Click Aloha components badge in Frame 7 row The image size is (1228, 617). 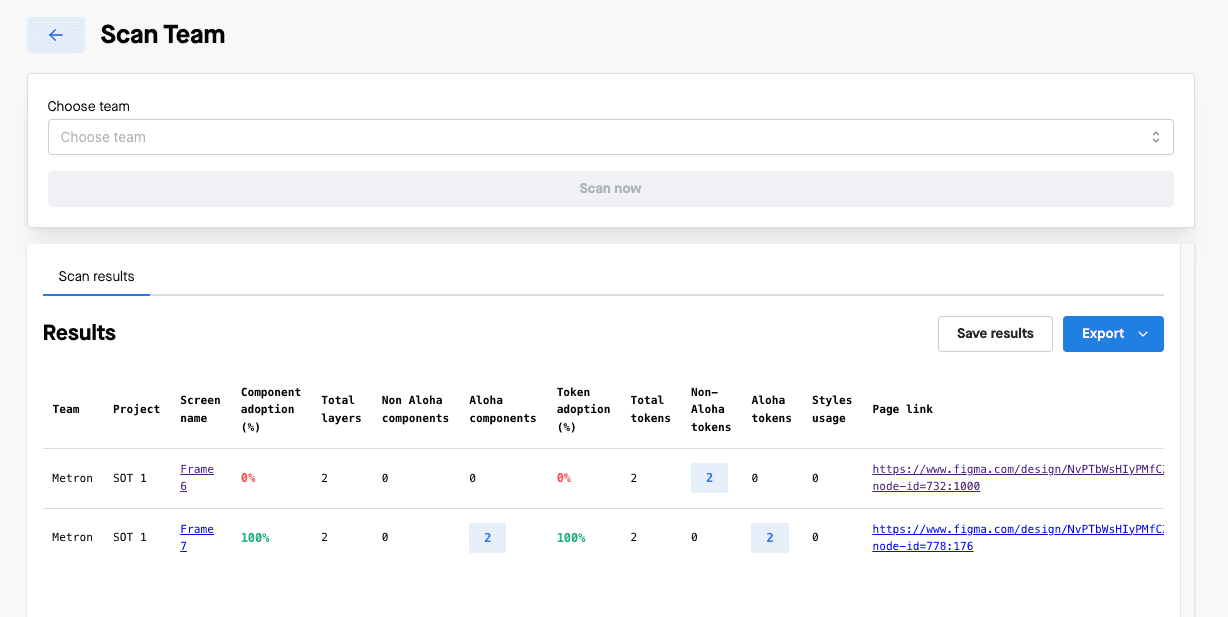487,537
